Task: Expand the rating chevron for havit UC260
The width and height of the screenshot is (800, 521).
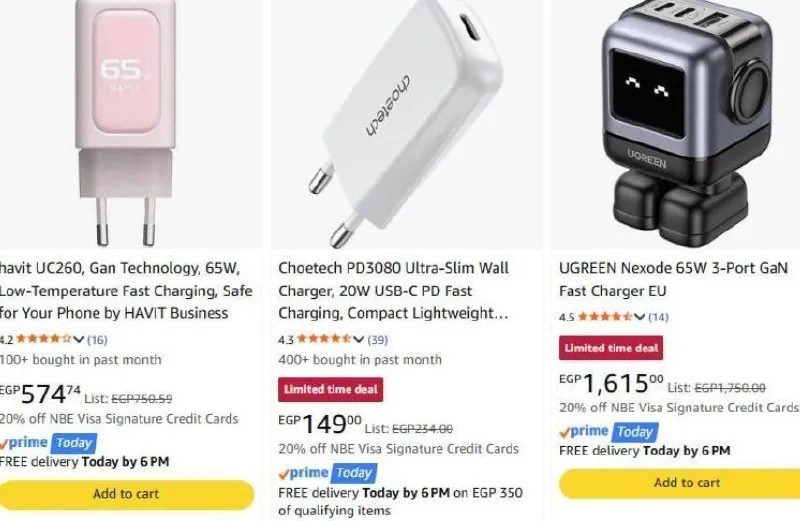Action: (78, 339)
